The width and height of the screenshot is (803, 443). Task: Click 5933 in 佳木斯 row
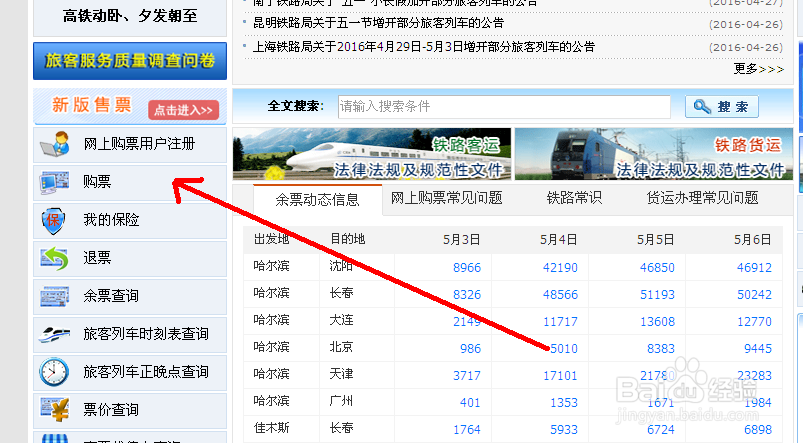click(564, 430)
